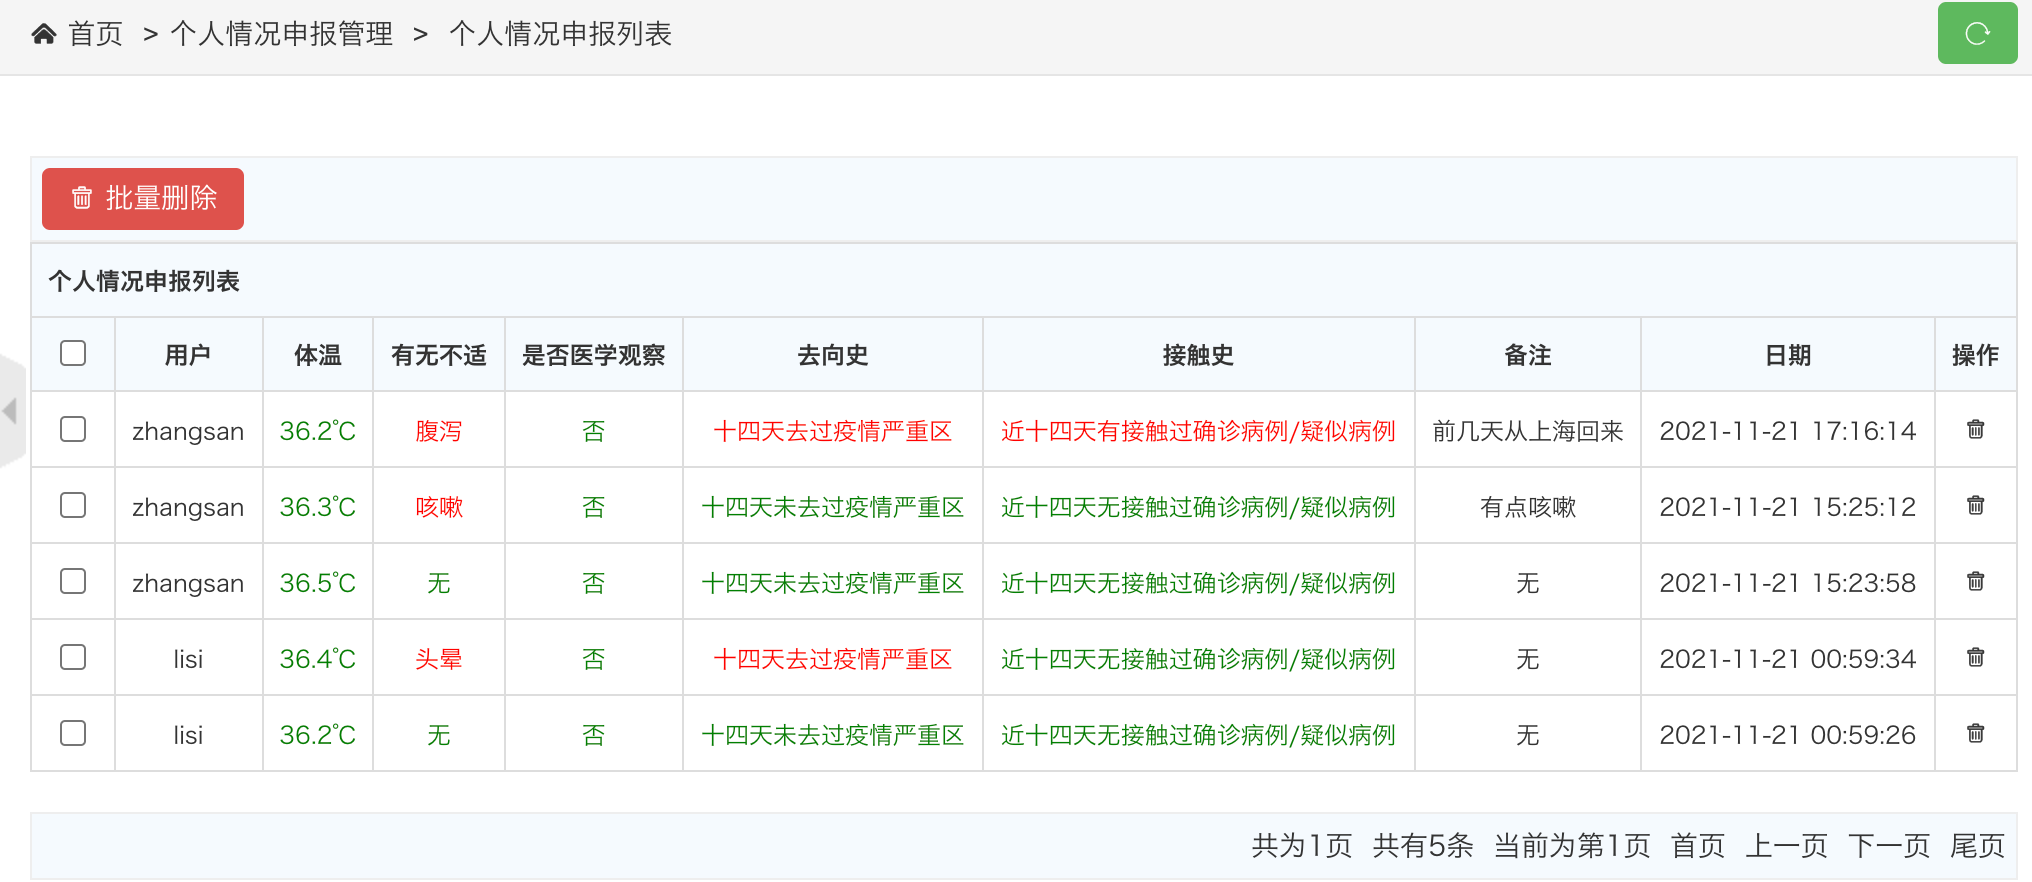Screen dimensions: 2032x882
Task: Go to 上一页 in pagination
Action: tap(1787, 846)
